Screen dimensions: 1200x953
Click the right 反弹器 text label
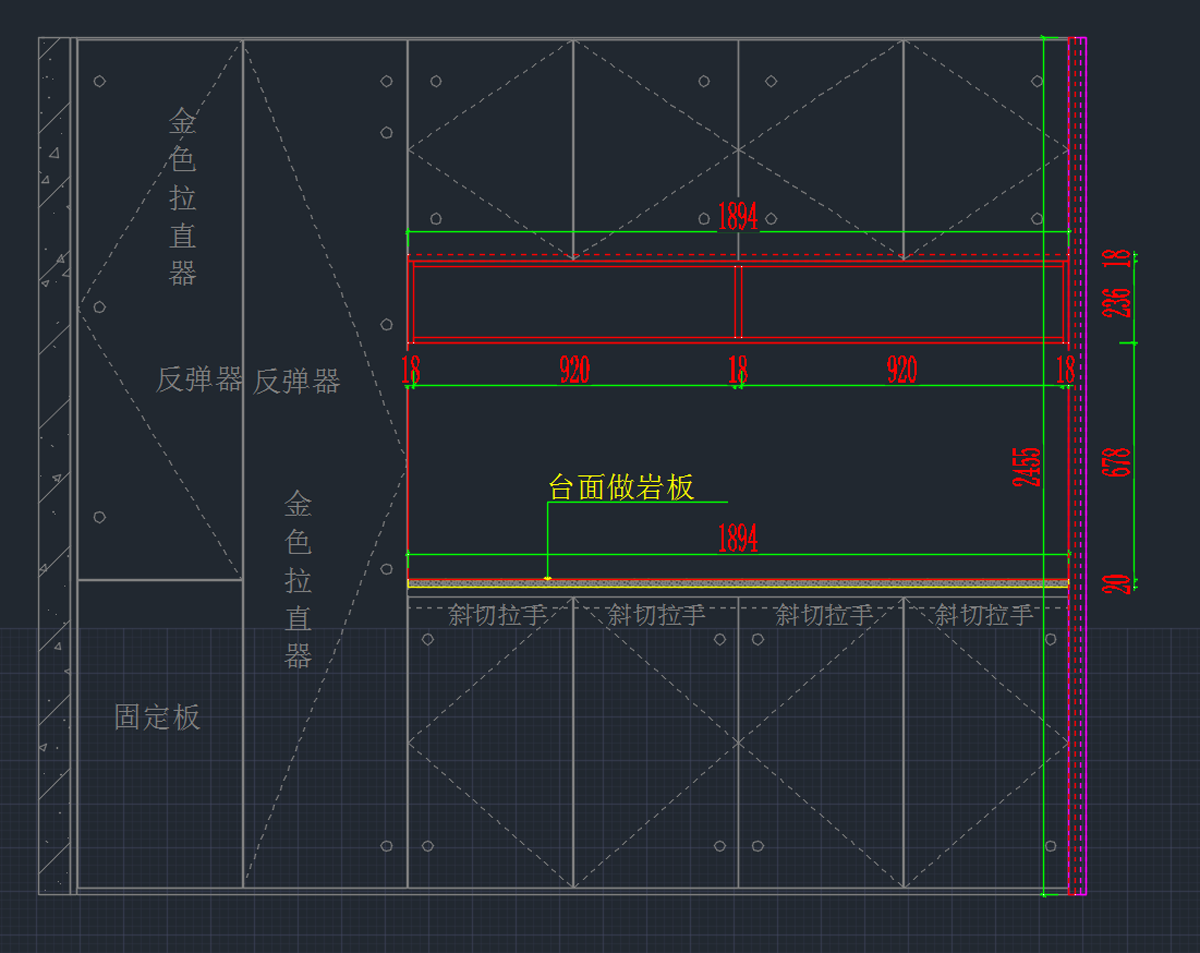(297, 381)
